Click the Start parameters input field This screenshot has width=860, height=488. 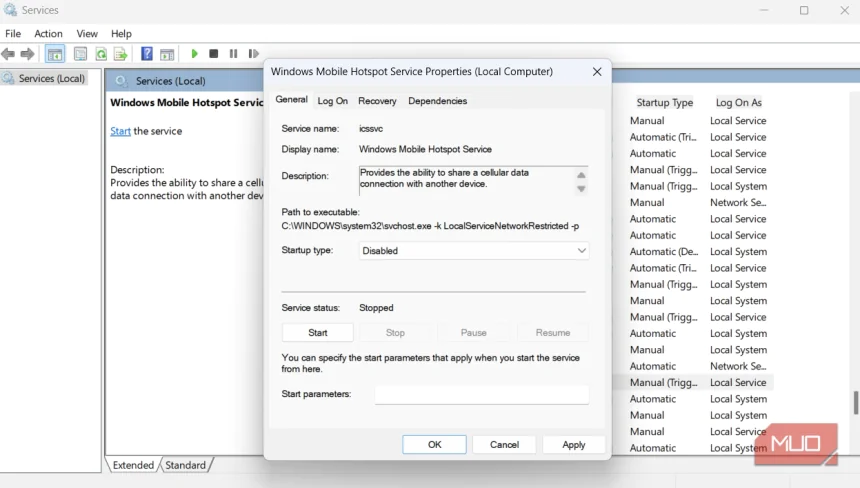click(x=482, y=395)
